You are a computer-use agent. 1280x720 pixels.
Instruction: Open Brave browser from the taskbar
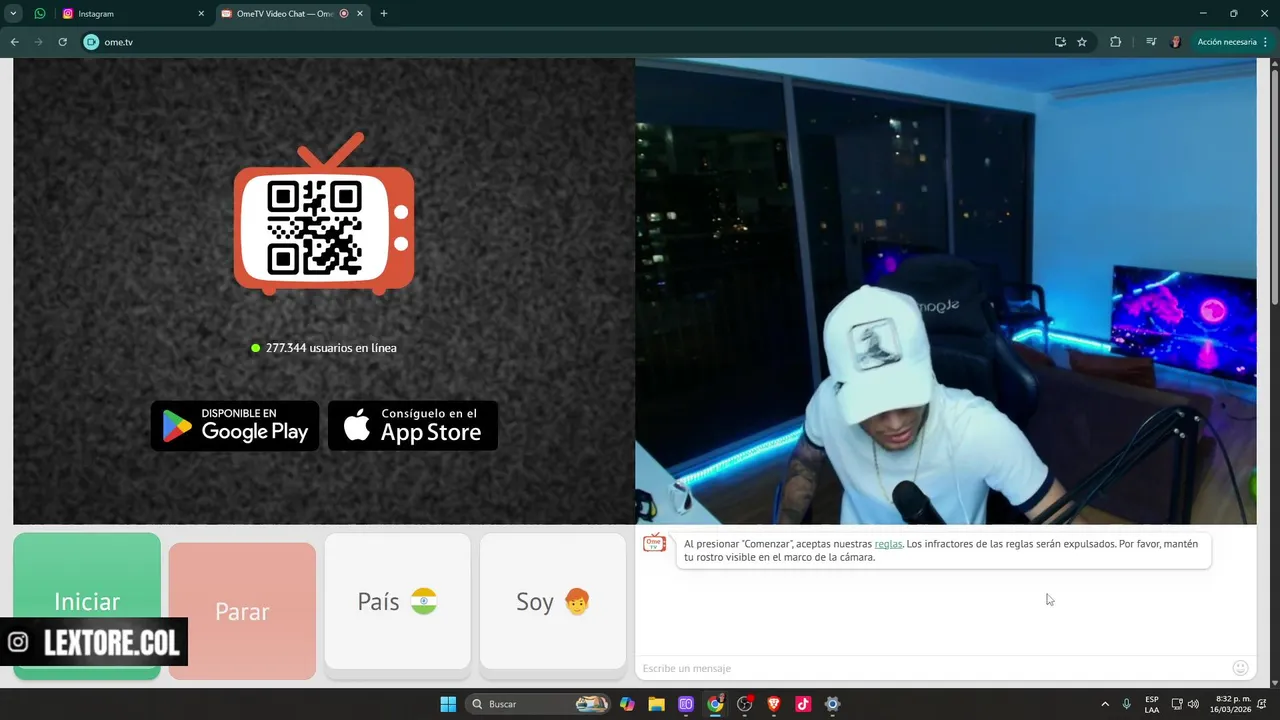pos(774,704)
